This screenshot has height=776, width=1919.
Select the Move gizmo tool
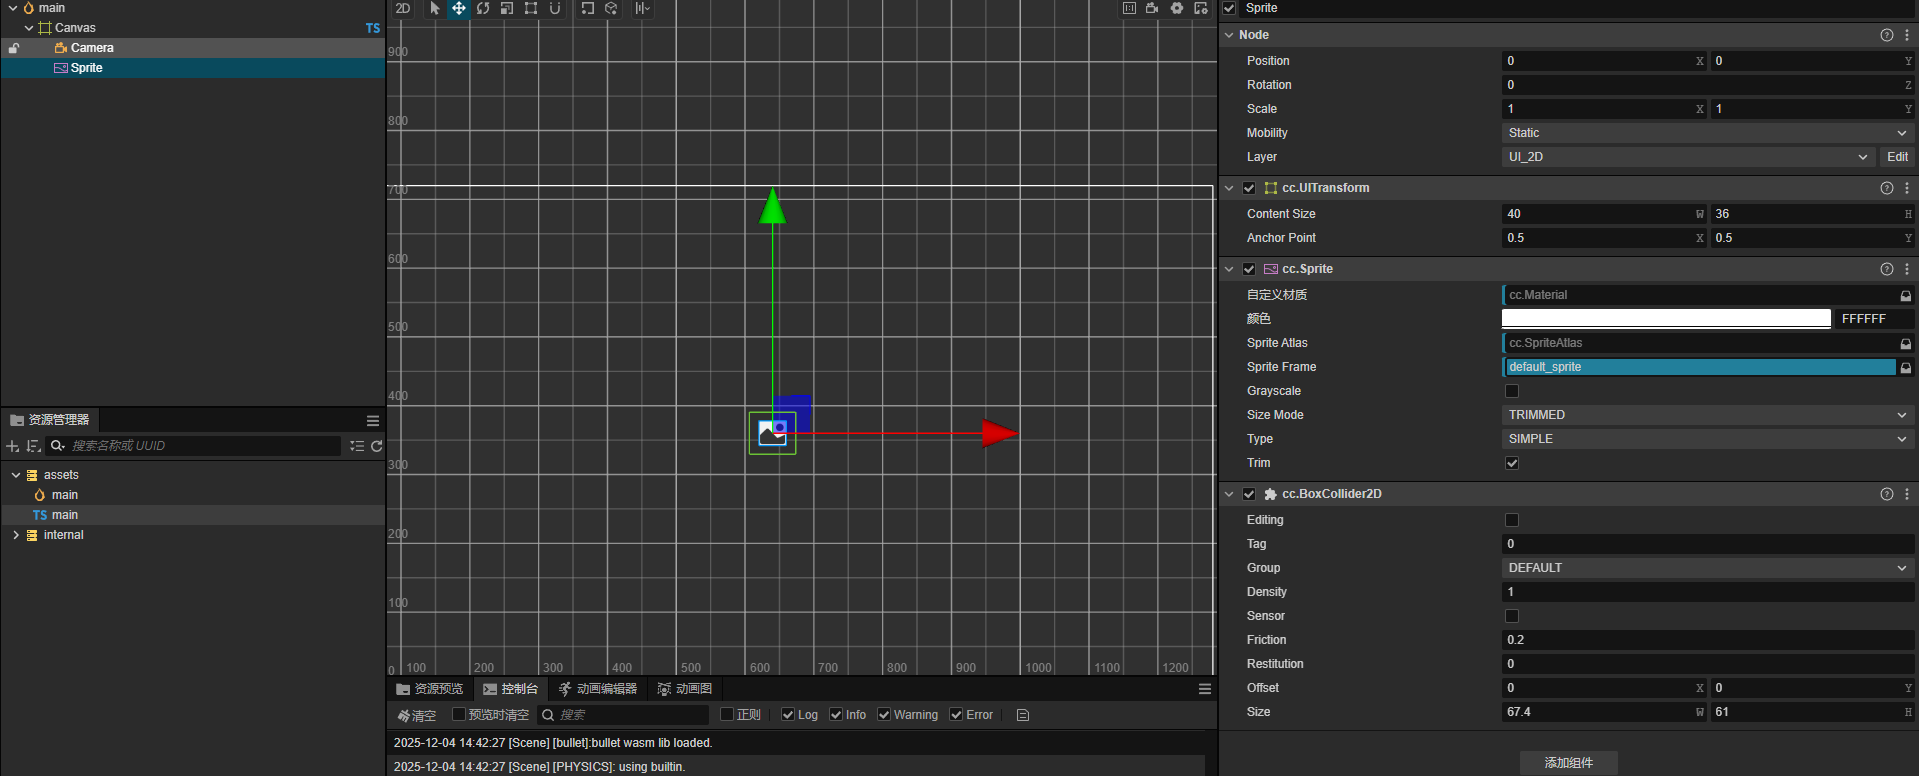(458, 9)
